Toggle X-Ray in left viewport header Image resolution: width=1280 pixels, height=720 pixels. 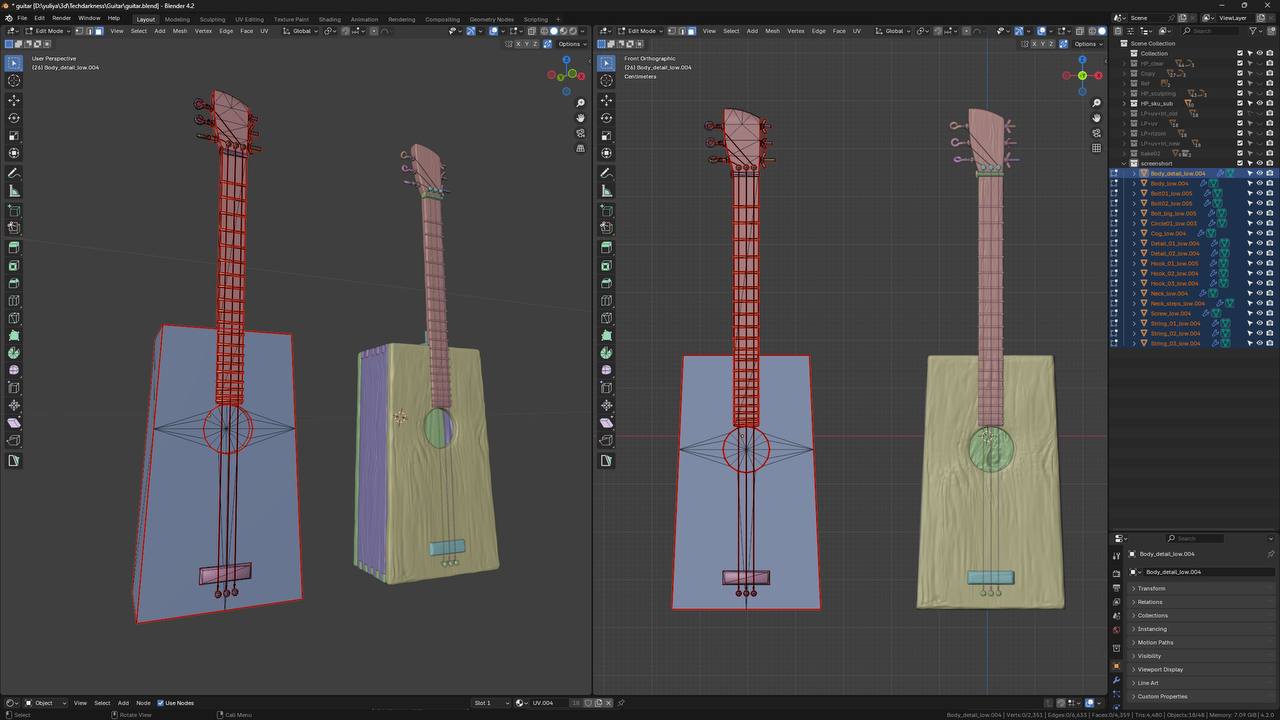click(x=533, y=31)
